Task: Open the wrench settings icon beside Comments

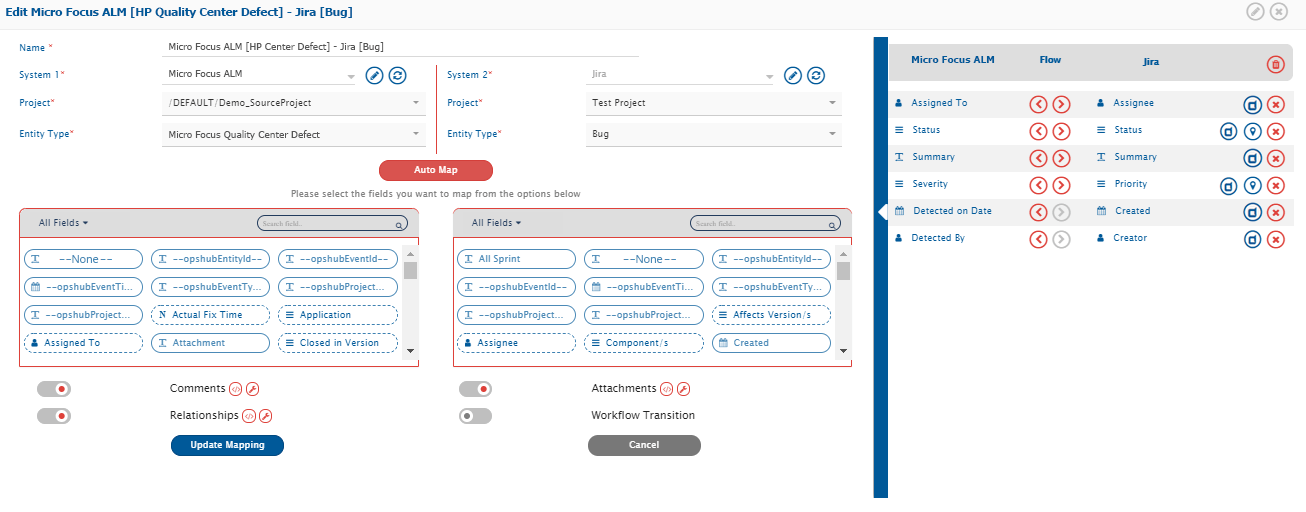Action: click(253, 389)
